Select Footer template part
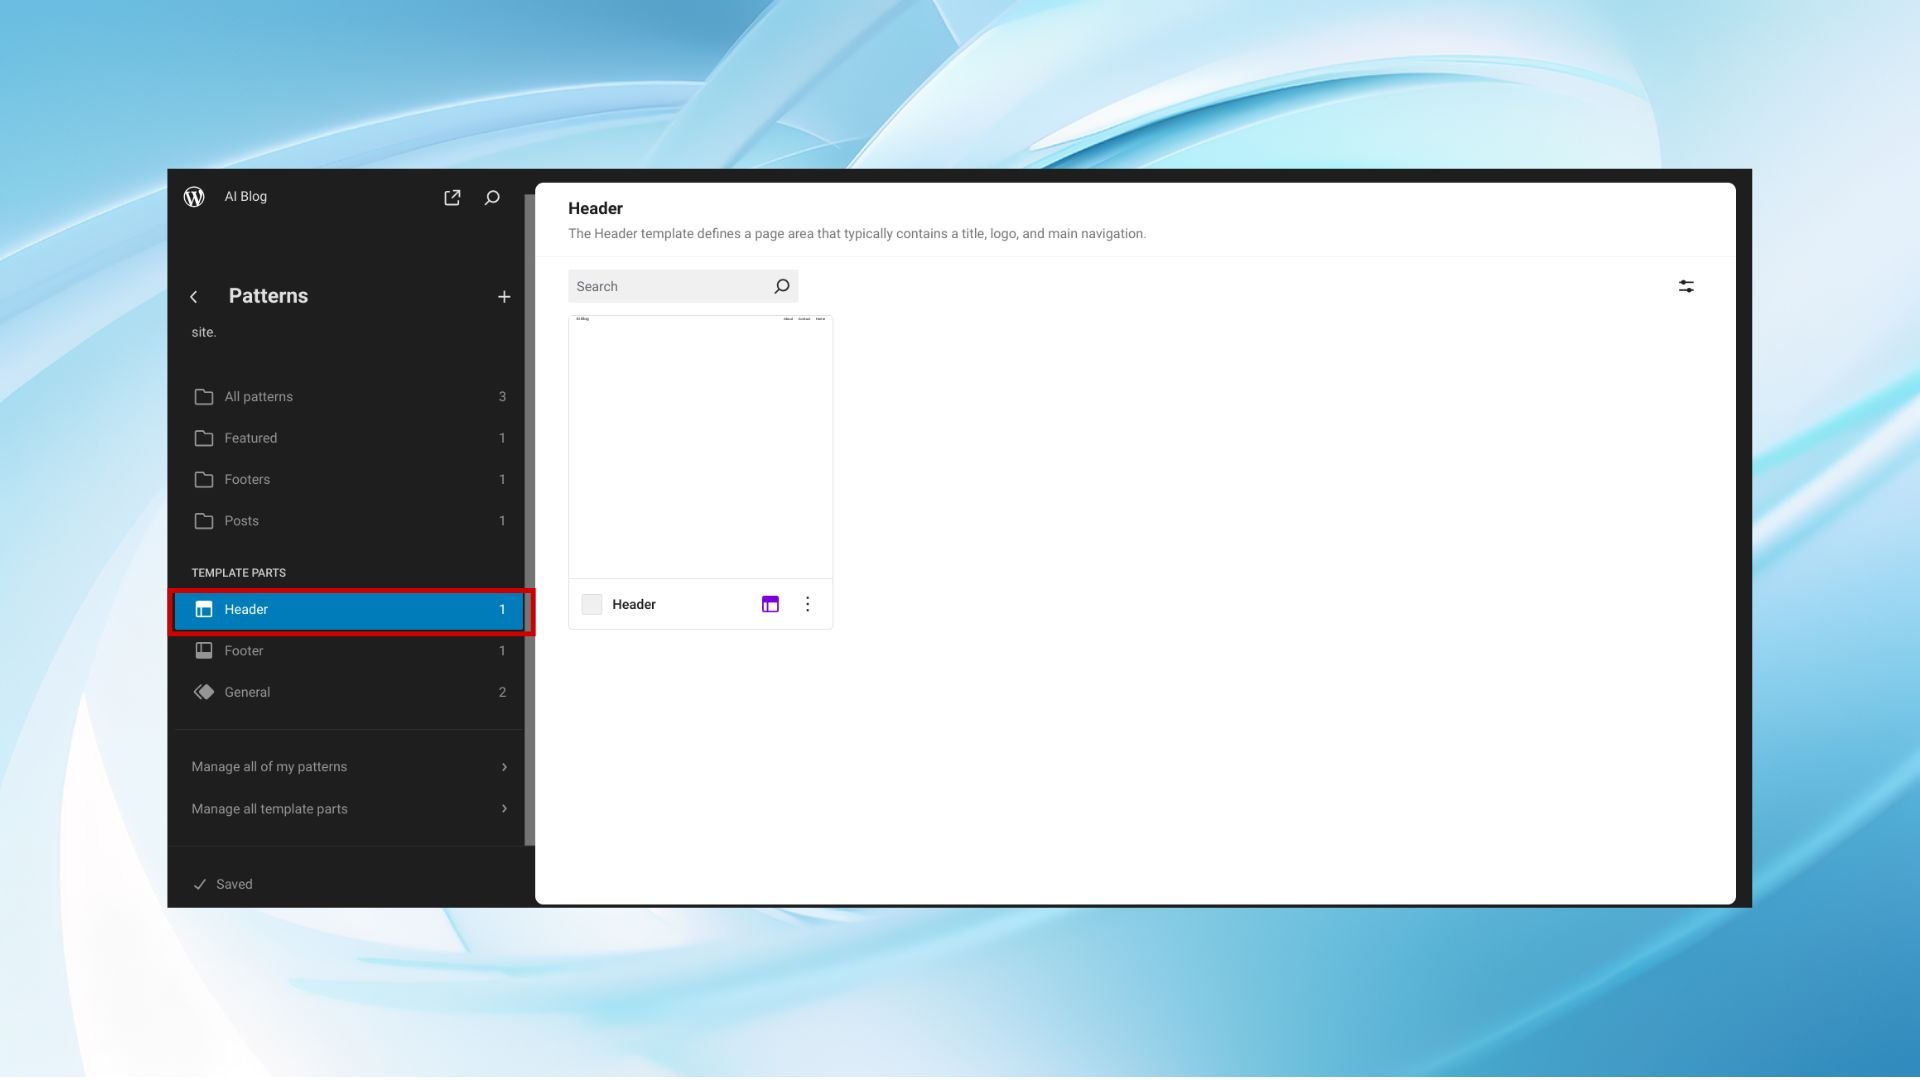Screen dimensions: 1920x1080 tap(348, 651)
